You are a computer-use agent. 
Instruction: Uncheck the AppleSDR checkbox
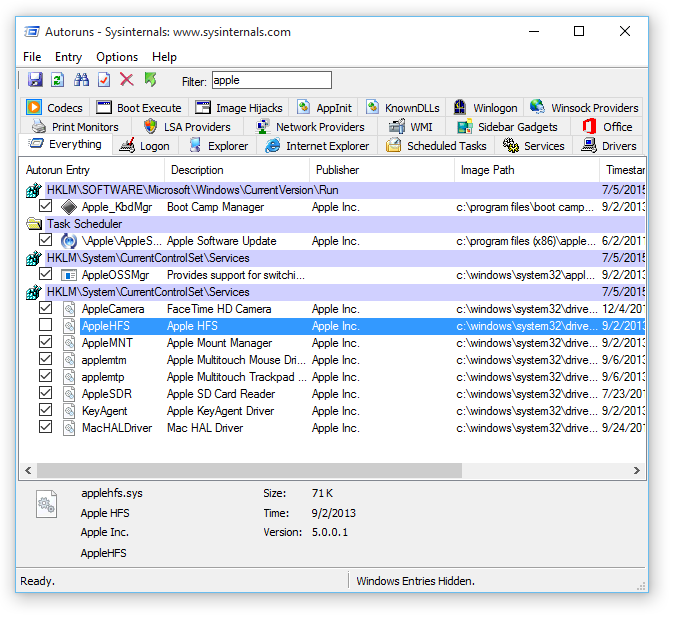coord(45,393)
